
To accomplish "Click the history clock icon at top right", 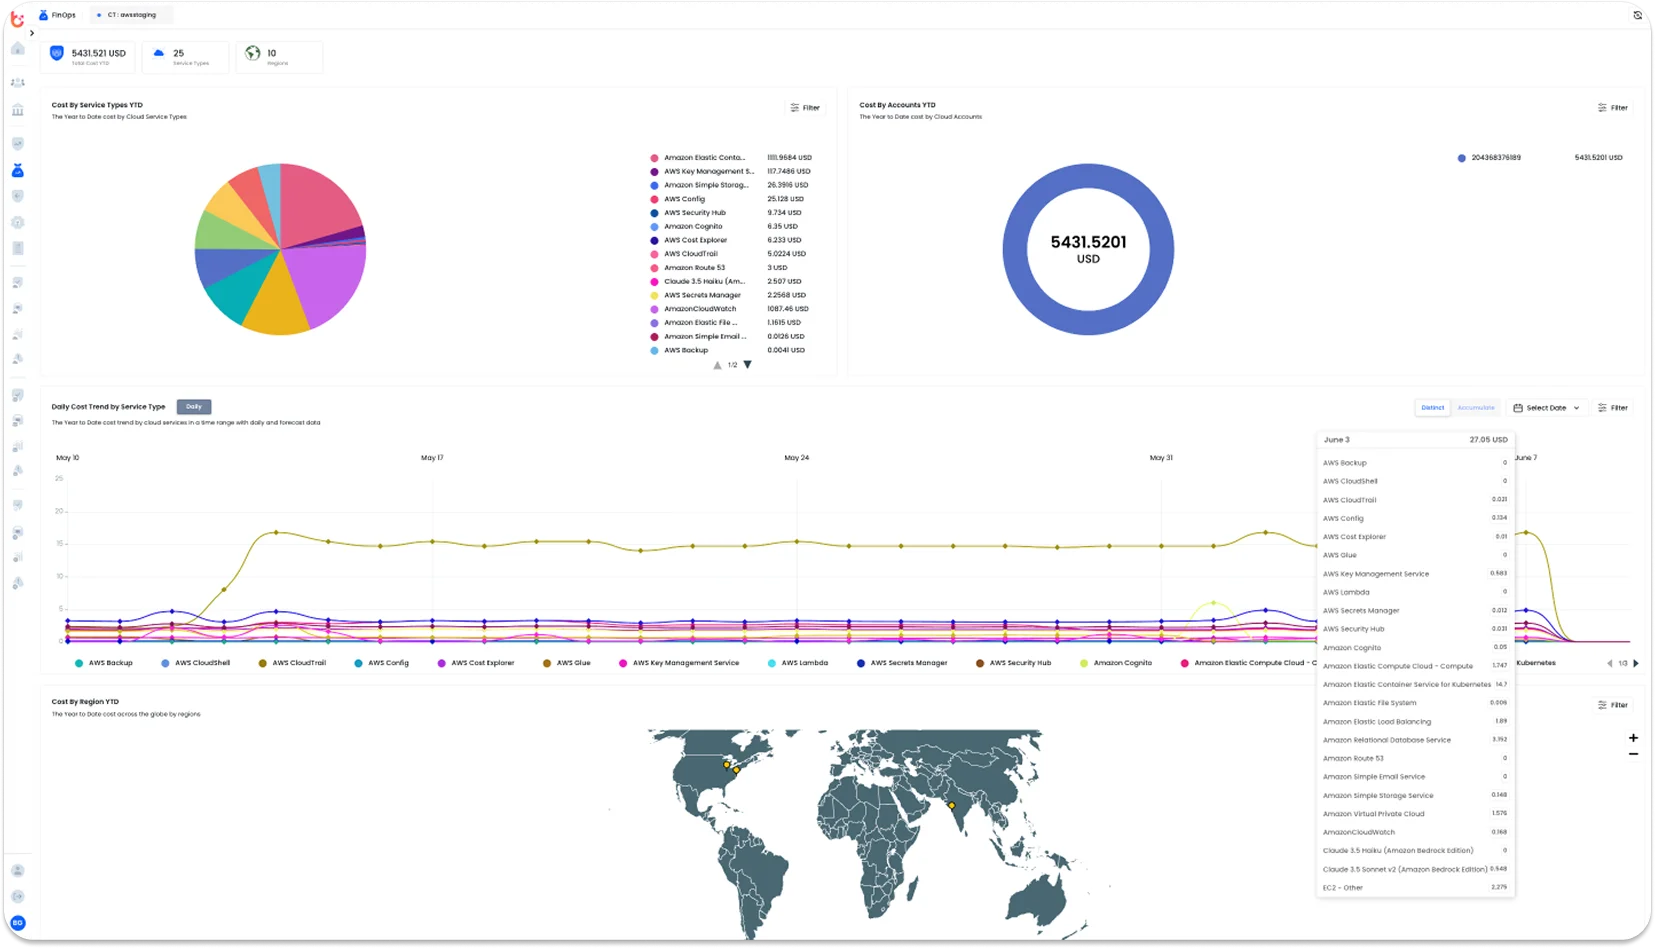I will tap(1636, 14).
